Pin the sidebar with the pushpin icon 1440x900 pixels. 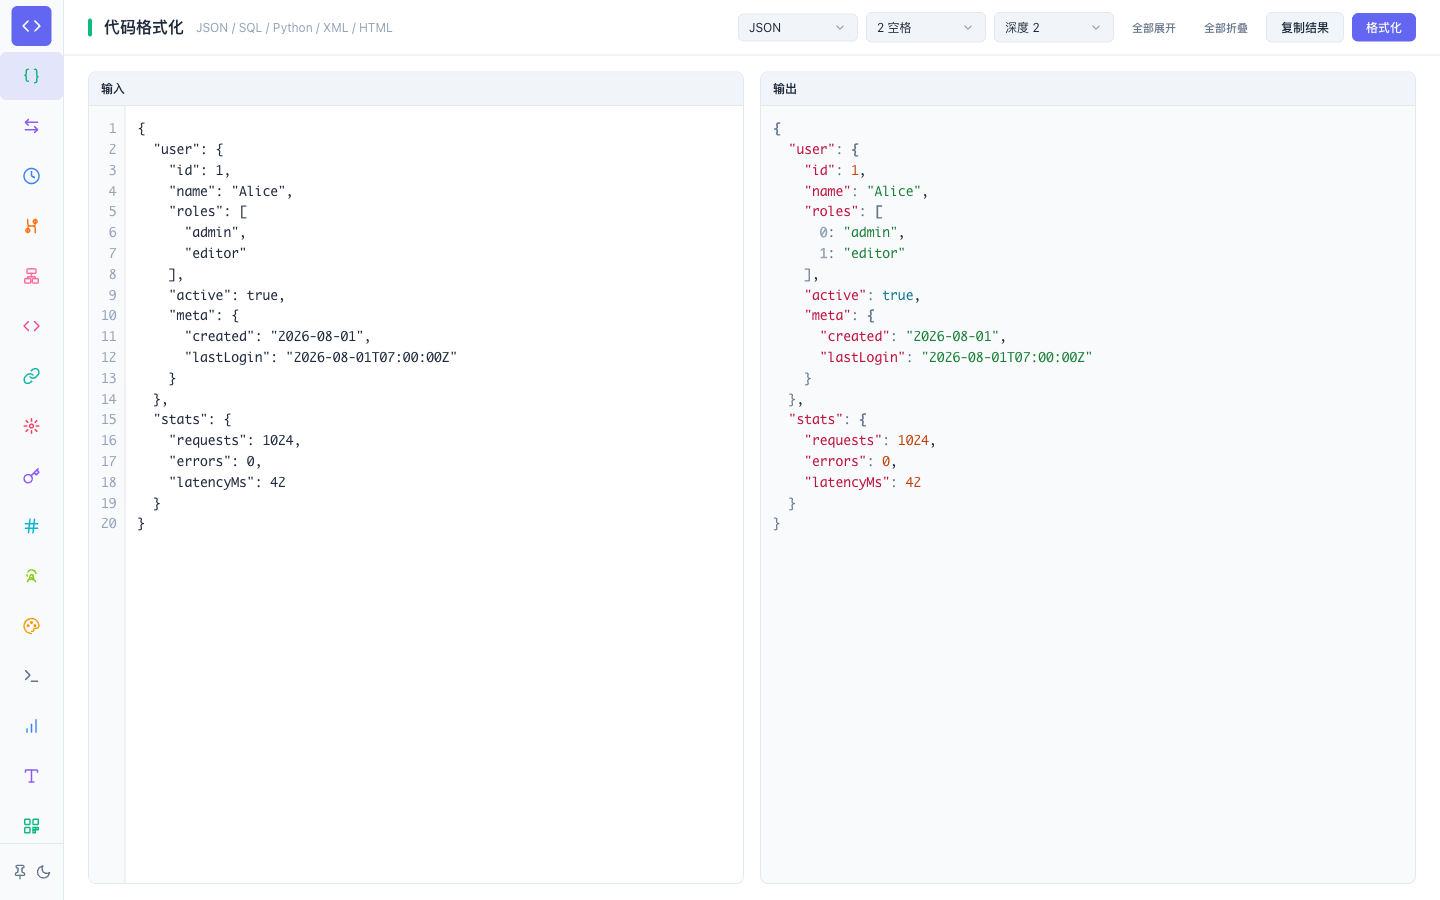click(20, 872)
